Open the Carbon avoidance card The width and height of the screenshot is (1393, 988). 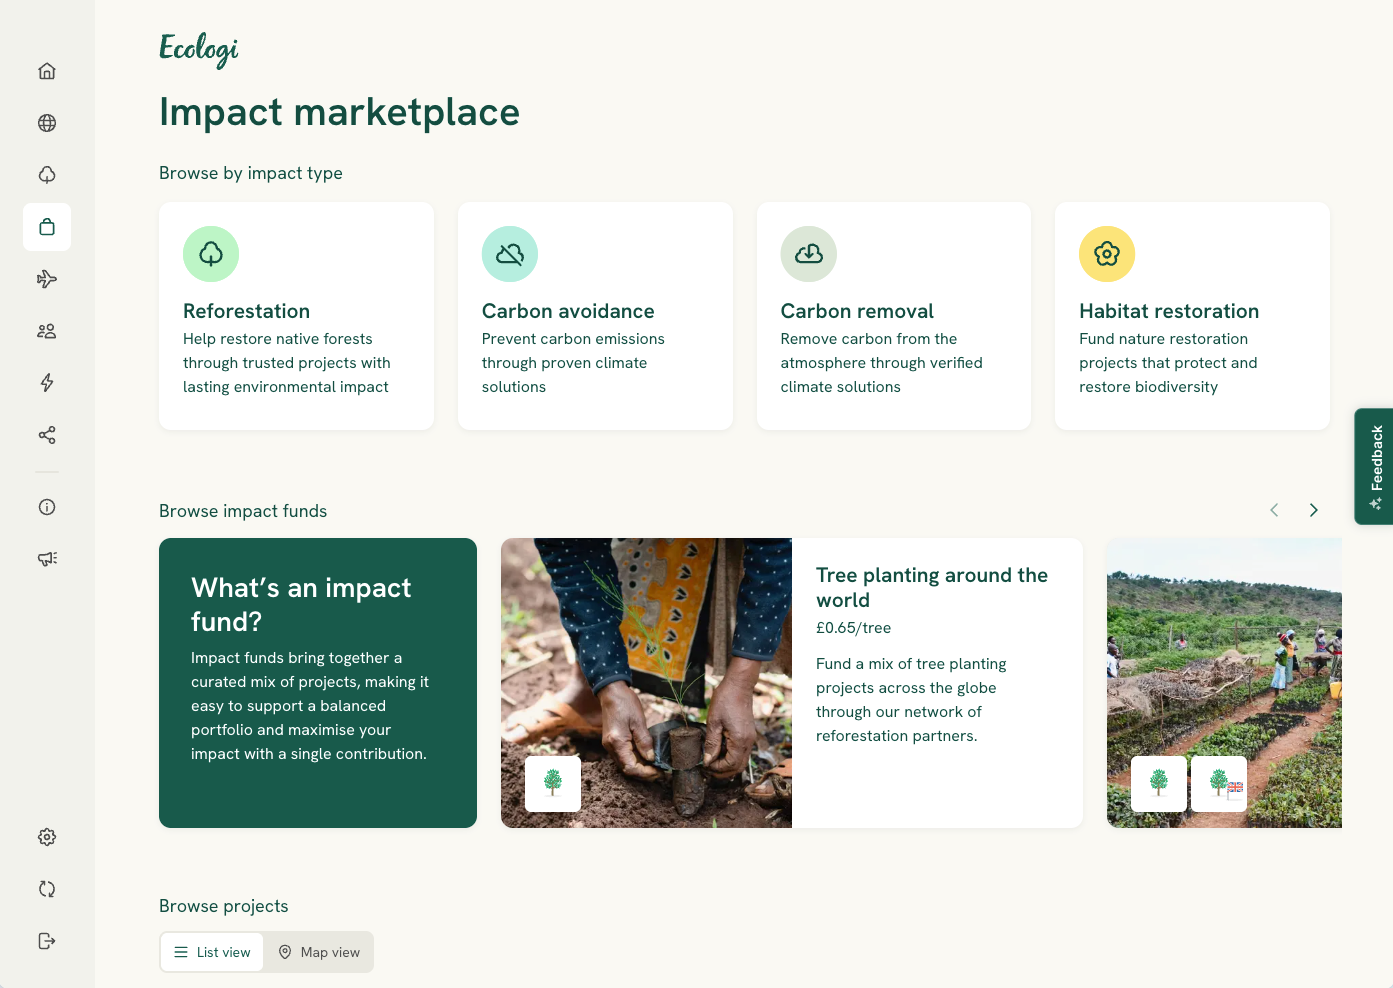(595, 316)
